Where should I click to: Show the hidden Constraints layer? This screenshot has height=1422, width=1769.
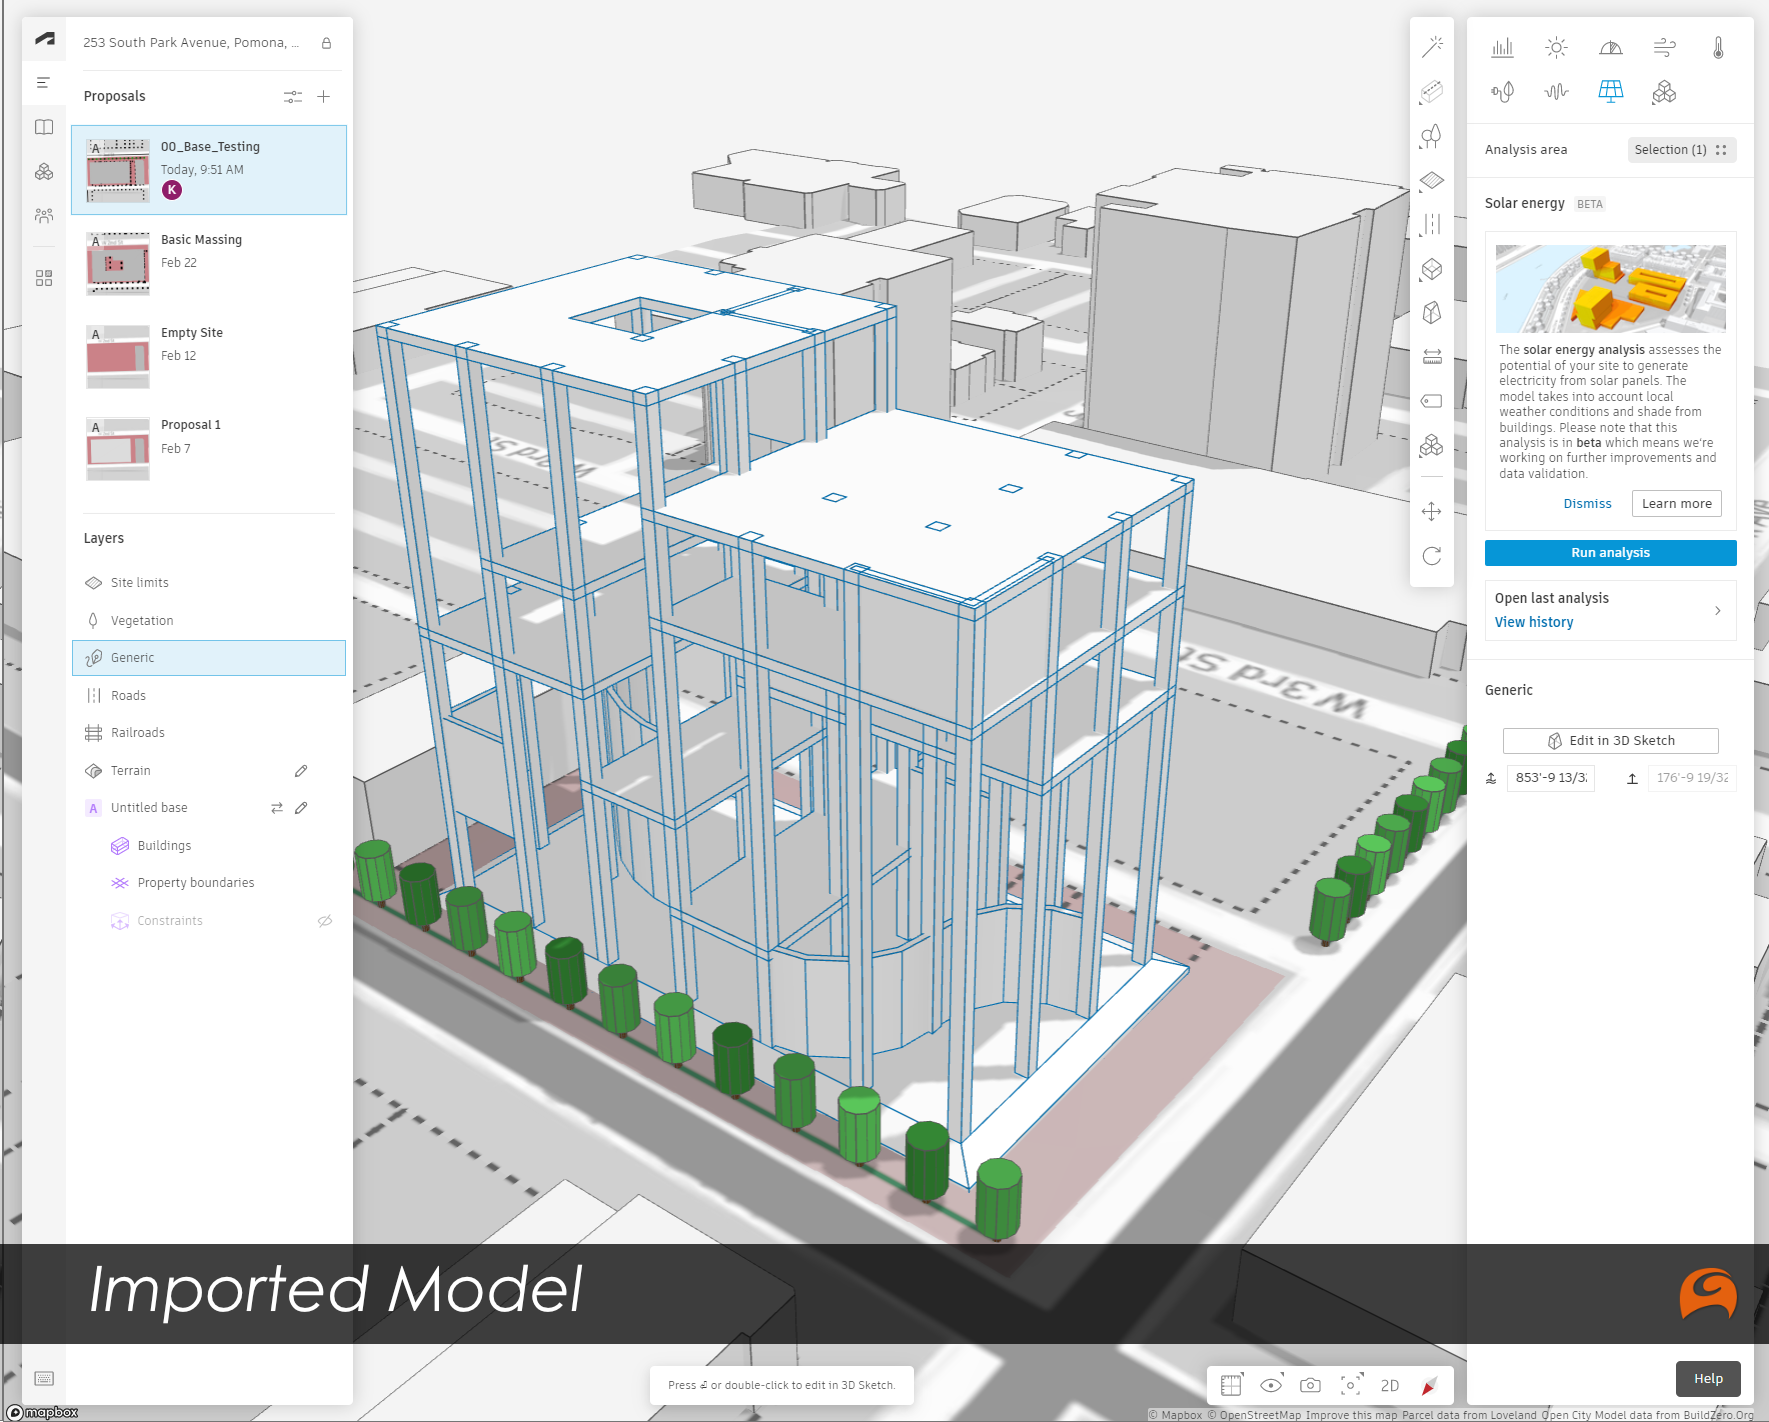[324, 920]
